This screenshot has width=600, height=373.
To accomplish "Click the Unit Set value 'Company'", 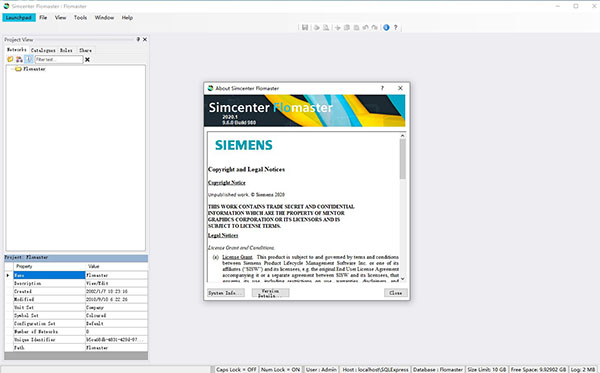I will point(116,308).
